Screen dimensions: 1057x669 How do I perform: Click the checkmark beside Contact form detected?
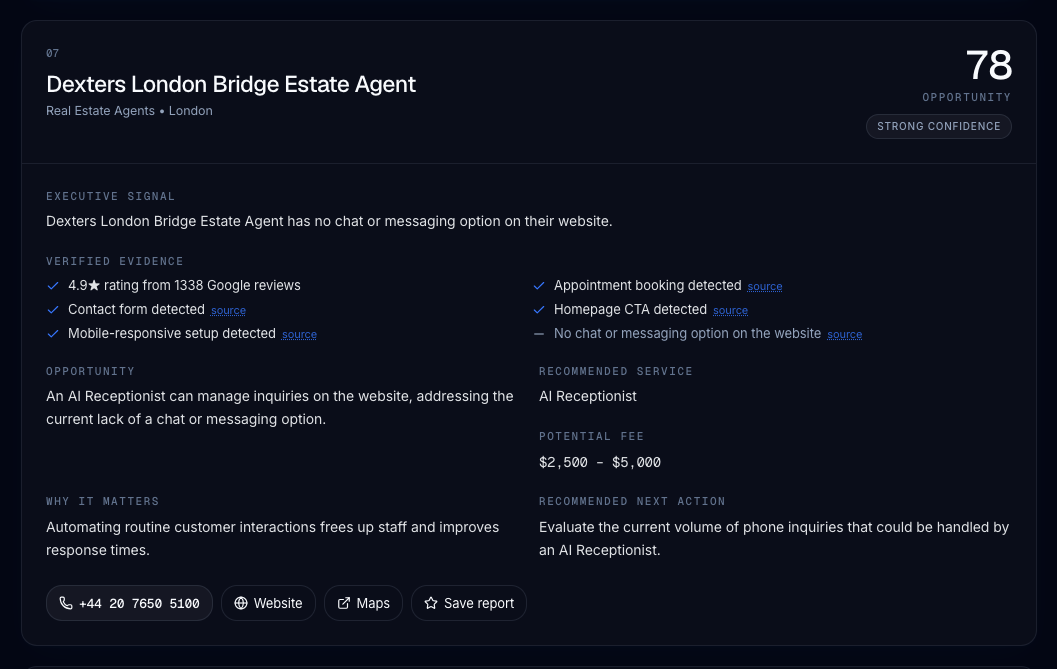53,310
